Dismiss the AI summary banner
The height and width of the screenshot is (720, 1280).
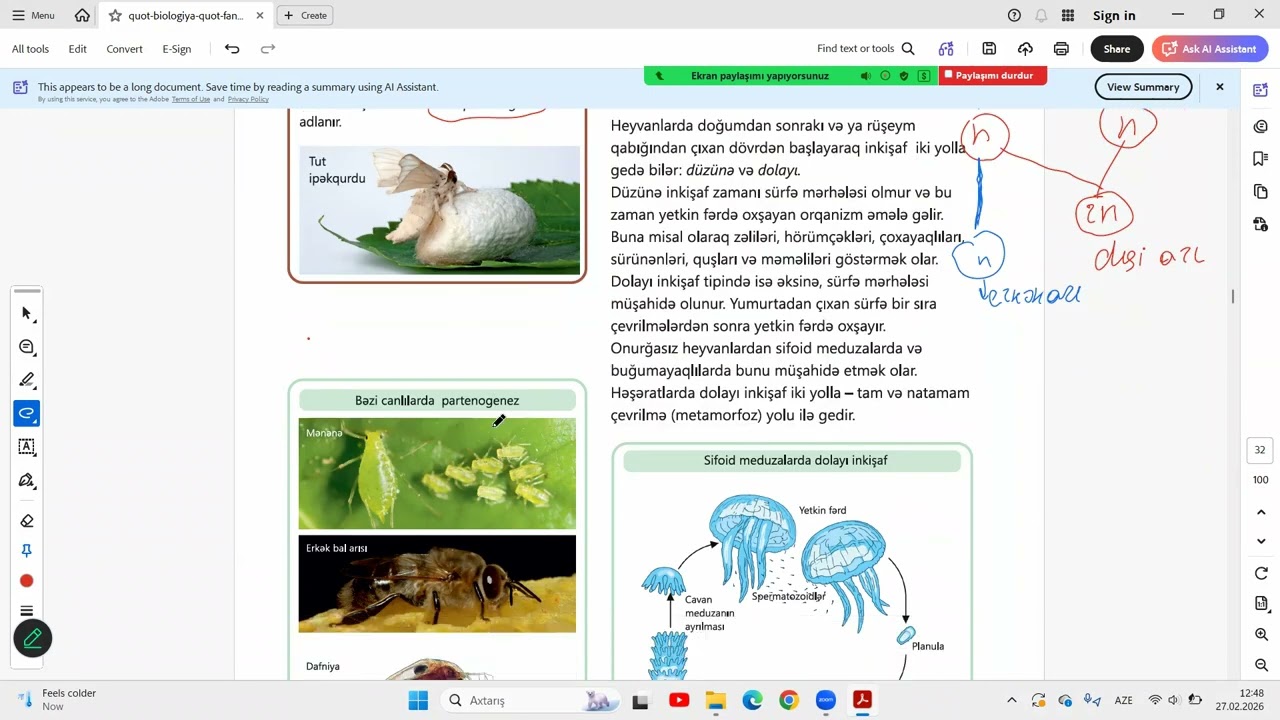point(1219,87)
